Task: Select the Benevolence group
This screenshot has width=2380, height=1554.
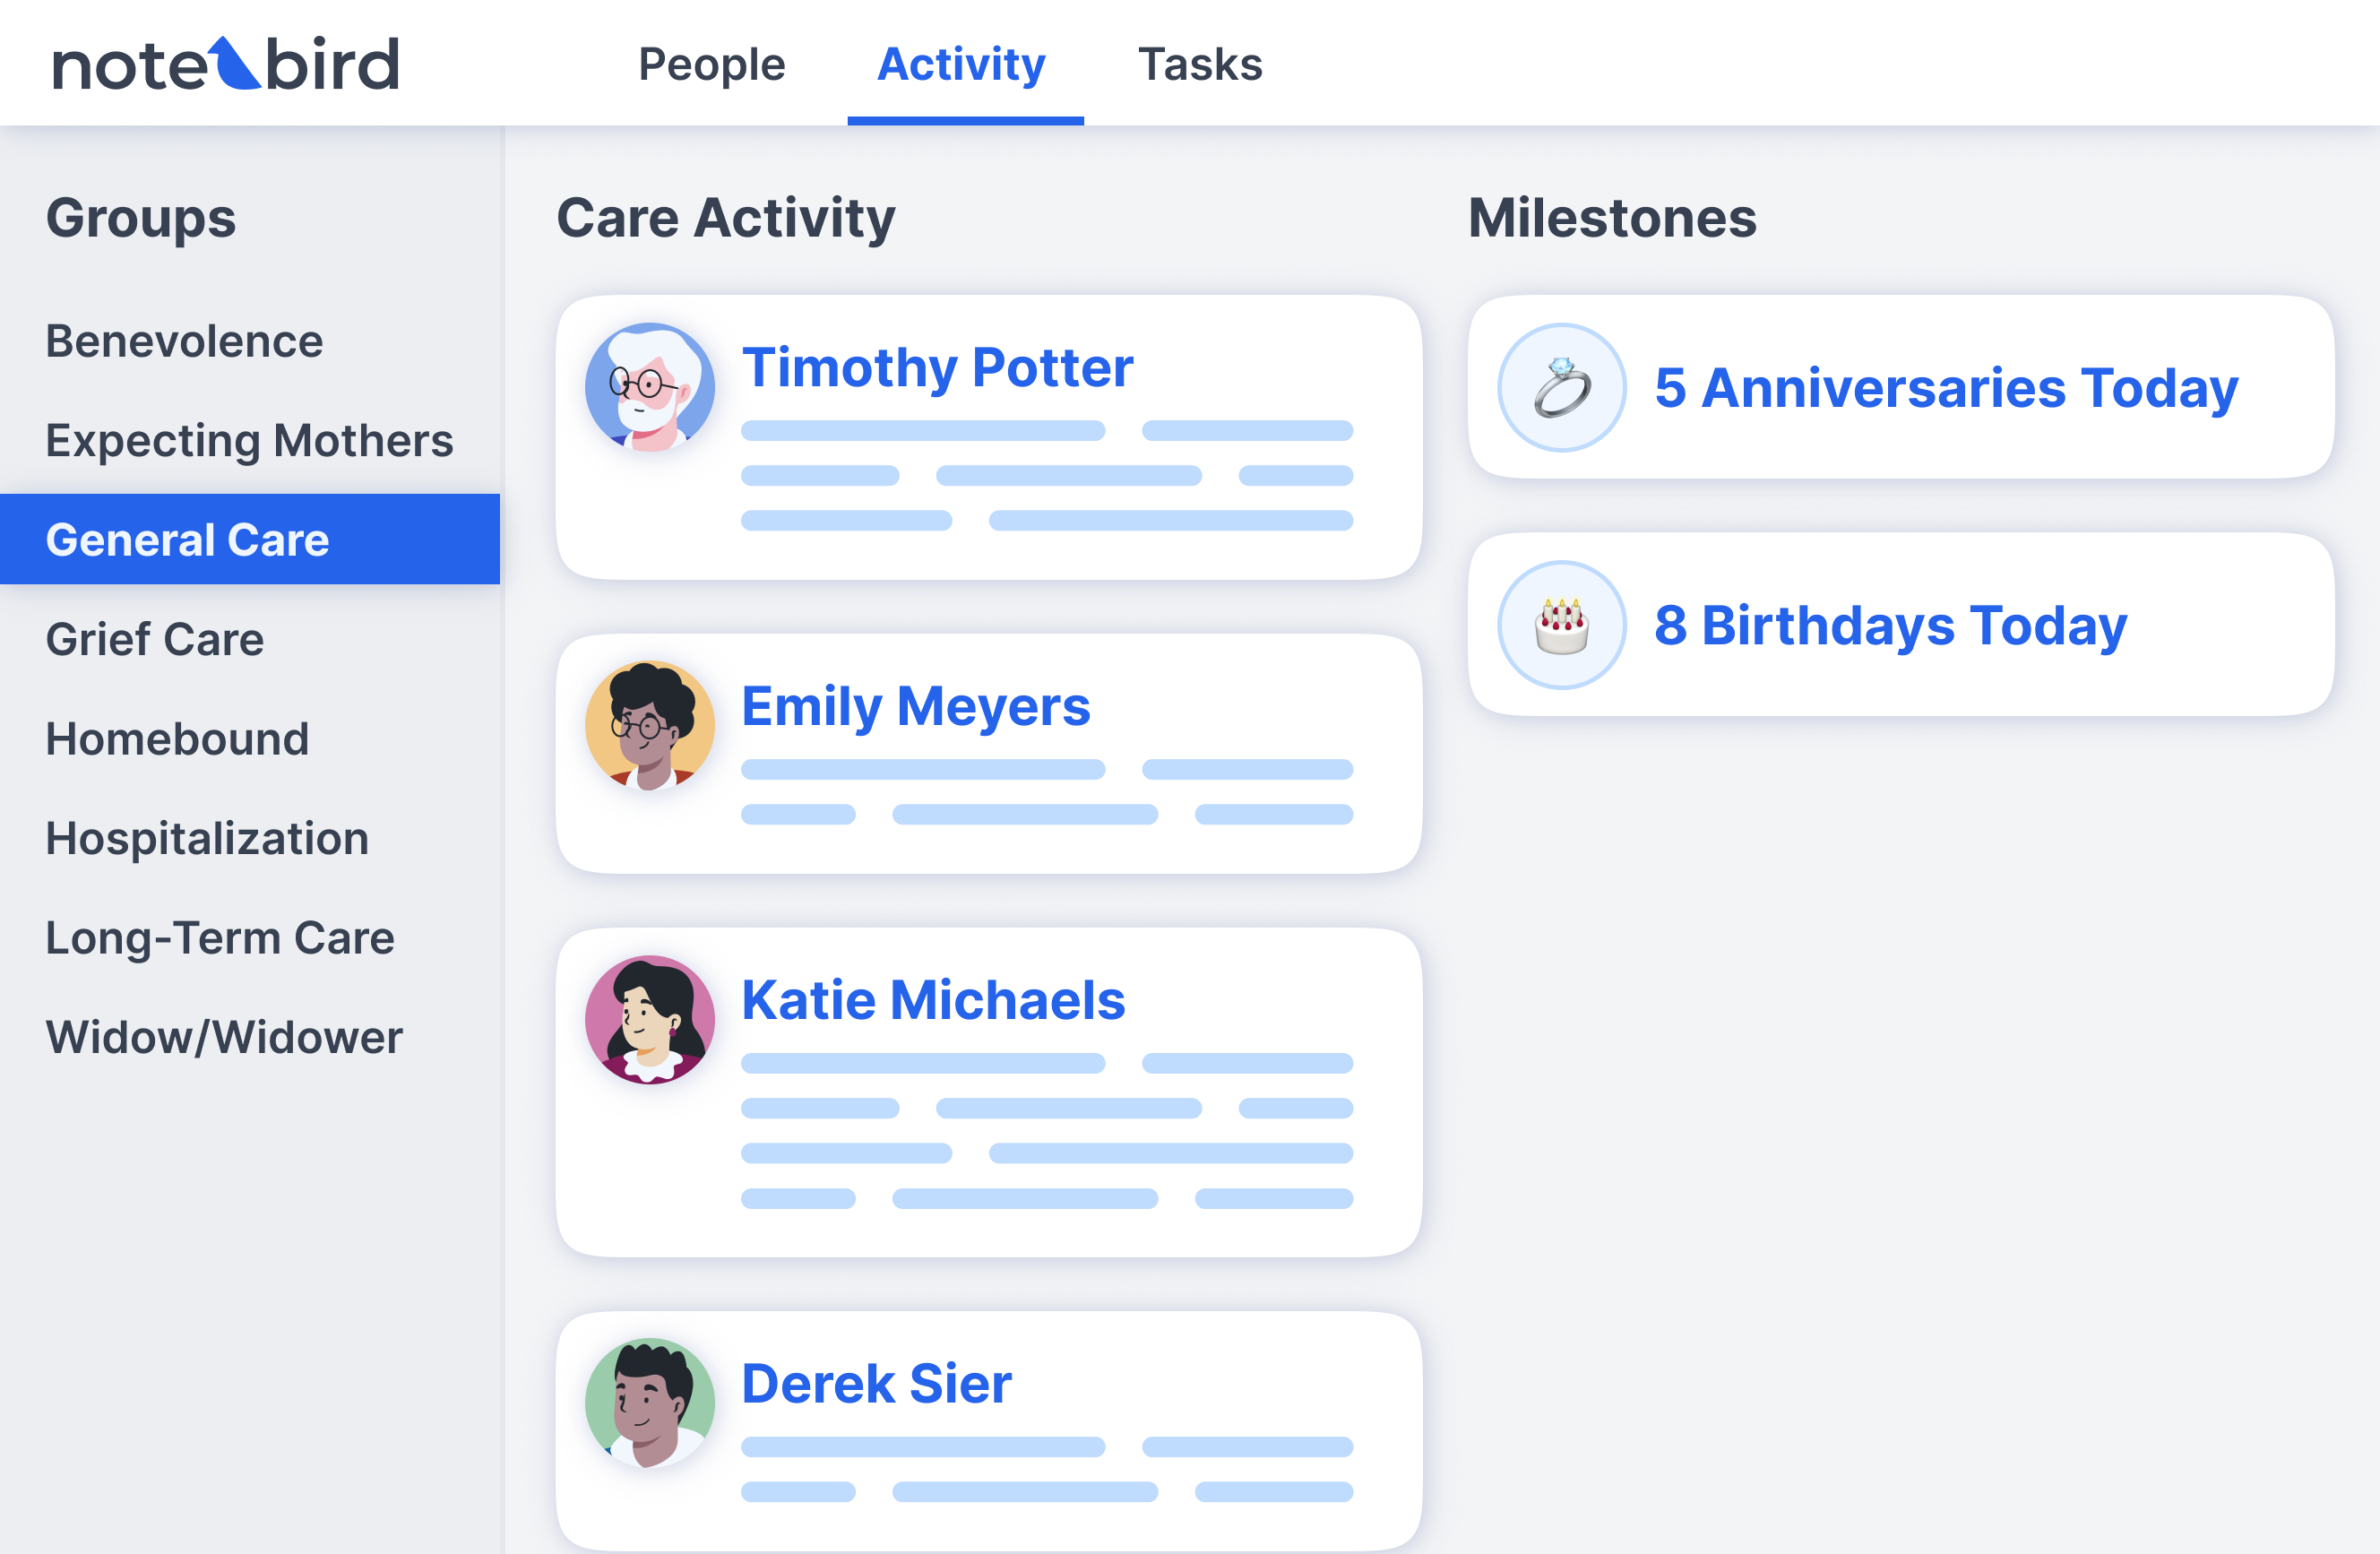Action: click(x=184, y=340)
